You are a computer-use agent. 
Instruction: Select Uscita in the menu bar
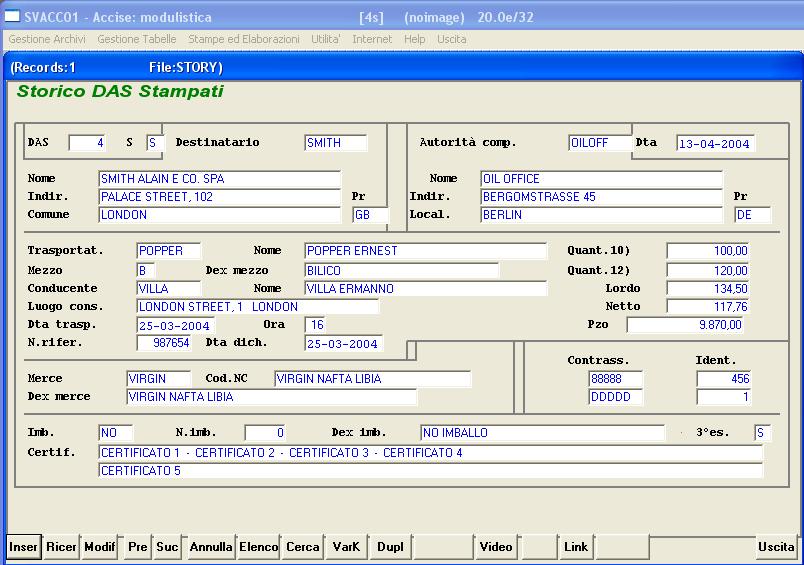coord(451,39)
